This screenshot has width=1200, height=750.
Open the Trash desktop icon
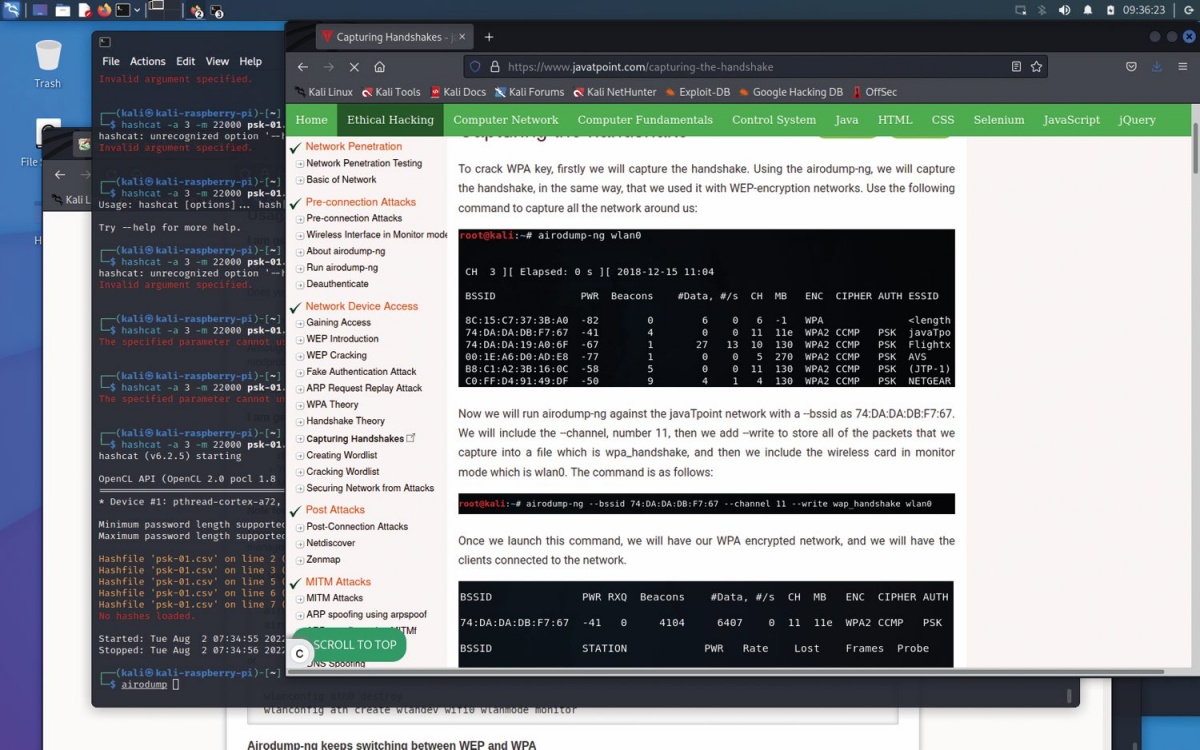47,65
